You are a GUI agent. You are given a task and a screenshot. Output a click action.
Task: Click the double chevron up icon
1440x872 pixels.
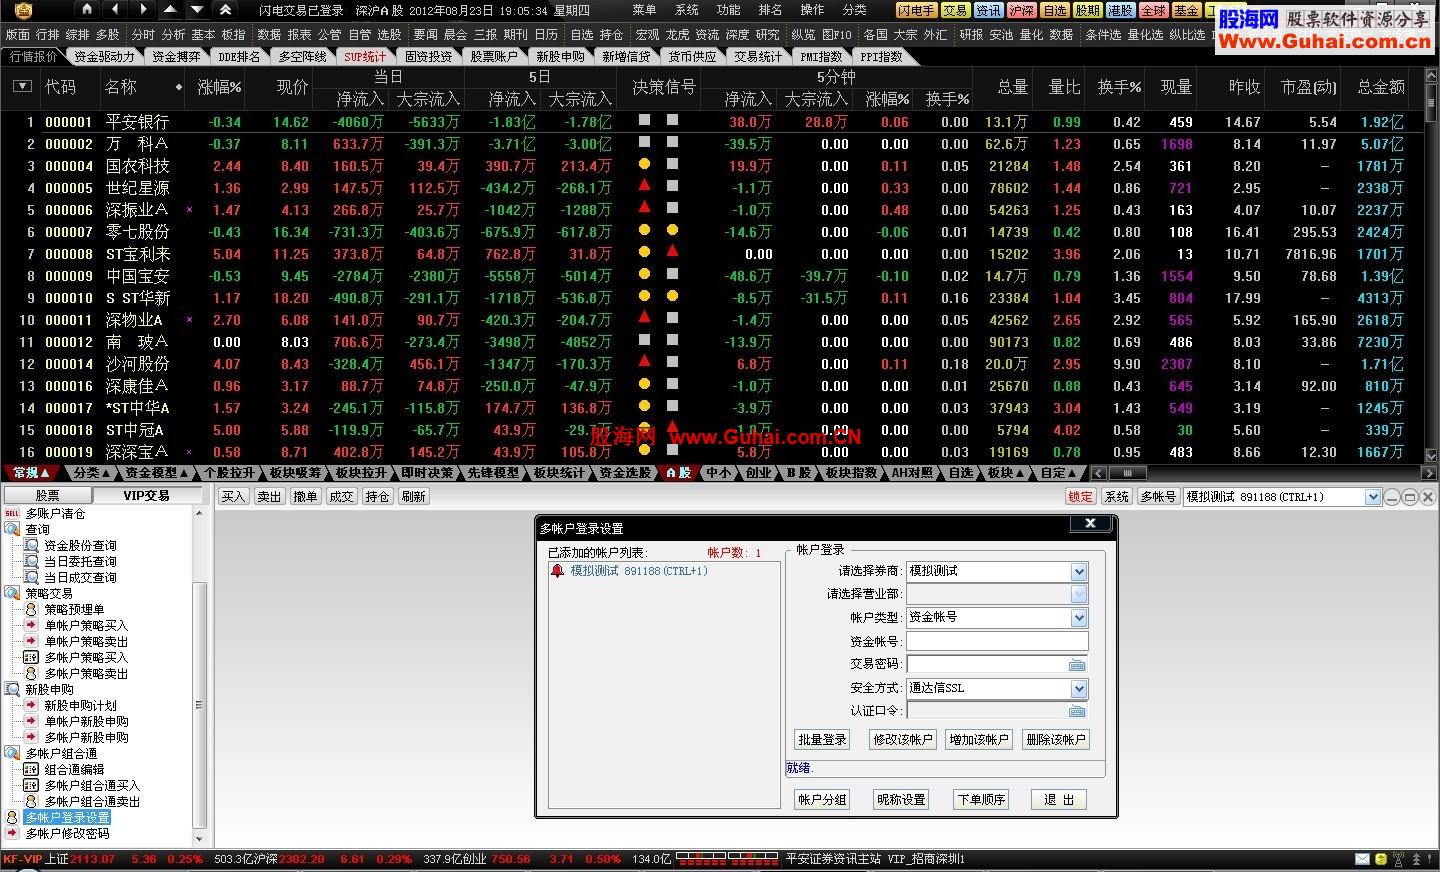point(225,10)
